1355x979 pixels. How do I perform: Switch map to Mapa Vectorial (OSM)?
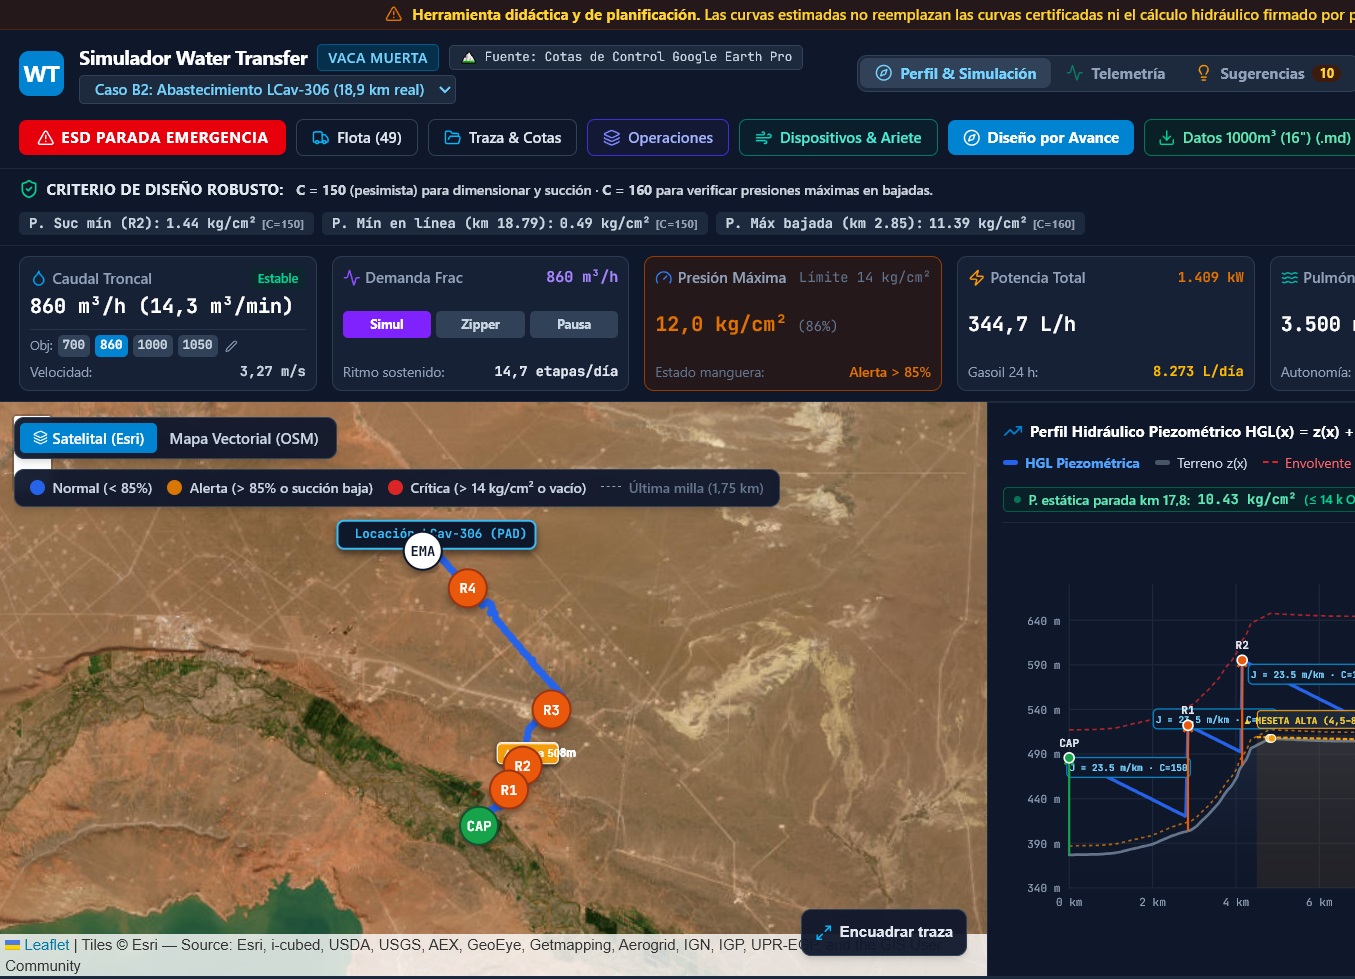click(244, 438)
